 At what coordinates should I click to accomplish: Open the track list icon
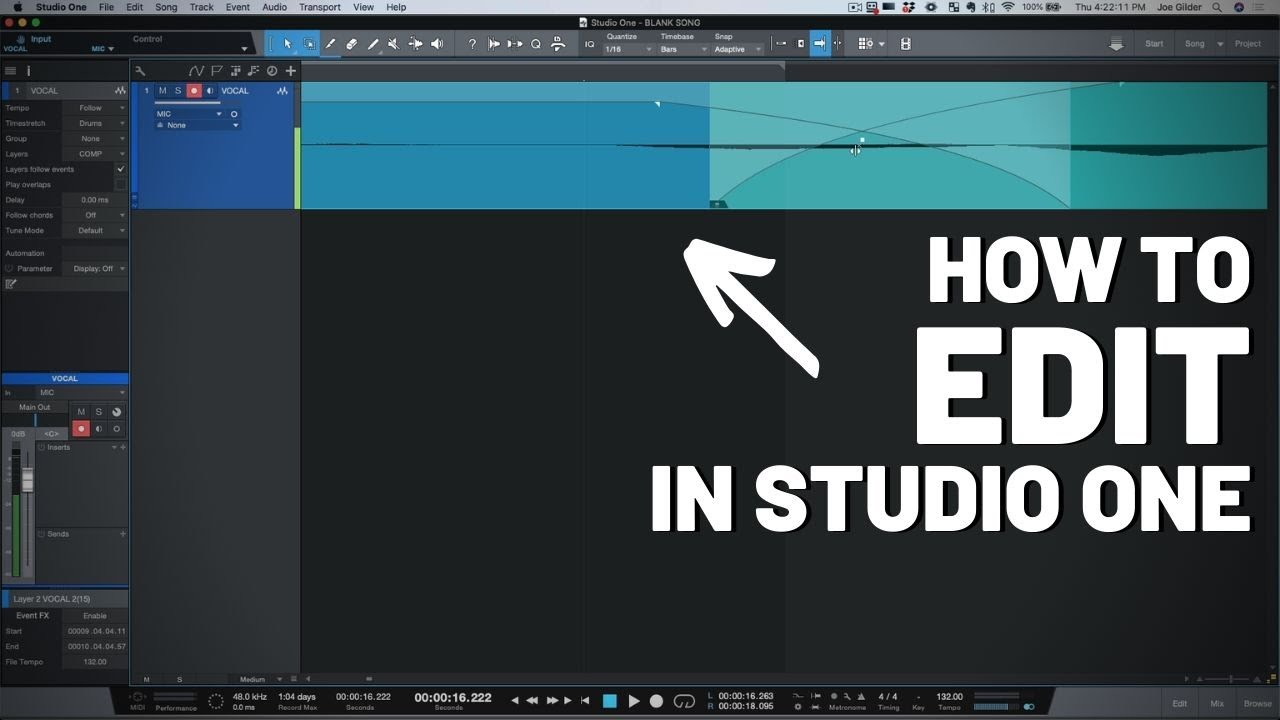10,71
